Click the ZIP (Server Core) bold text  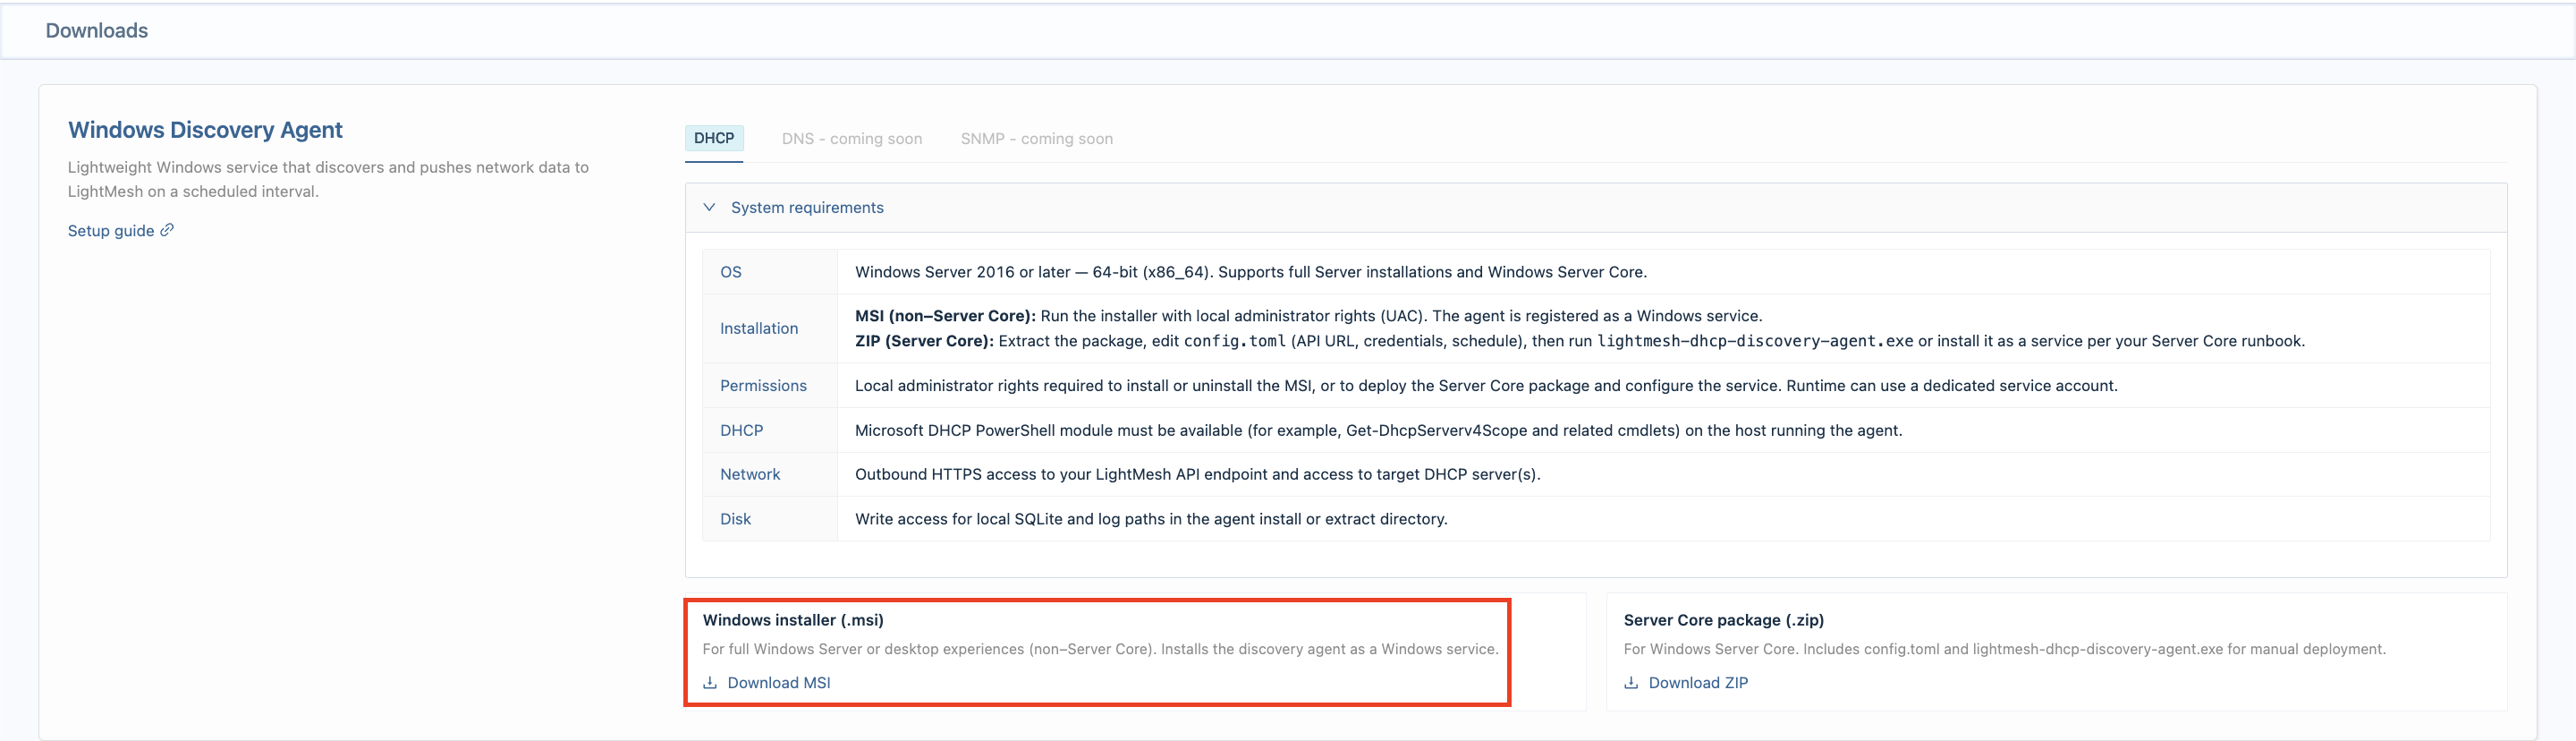[924, 341]
